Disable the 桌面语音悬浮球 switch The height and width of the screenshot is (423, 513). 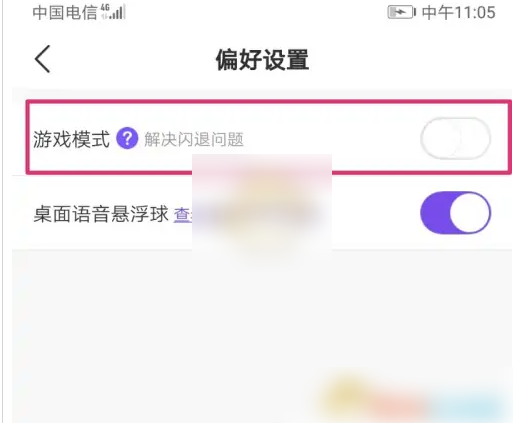[455, 212]
